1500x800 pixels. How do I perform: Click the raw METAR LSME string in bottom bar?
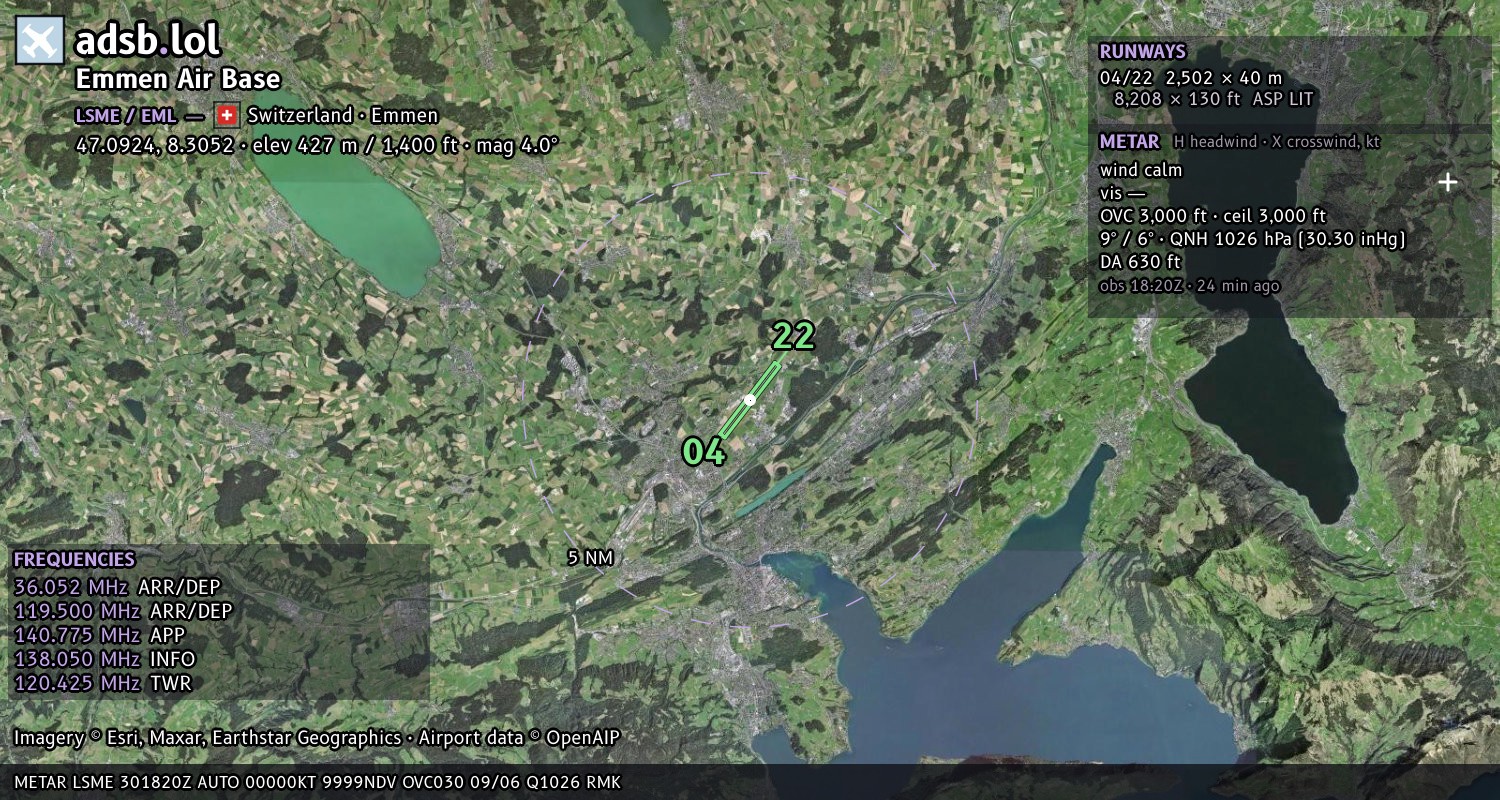(317, 782)
